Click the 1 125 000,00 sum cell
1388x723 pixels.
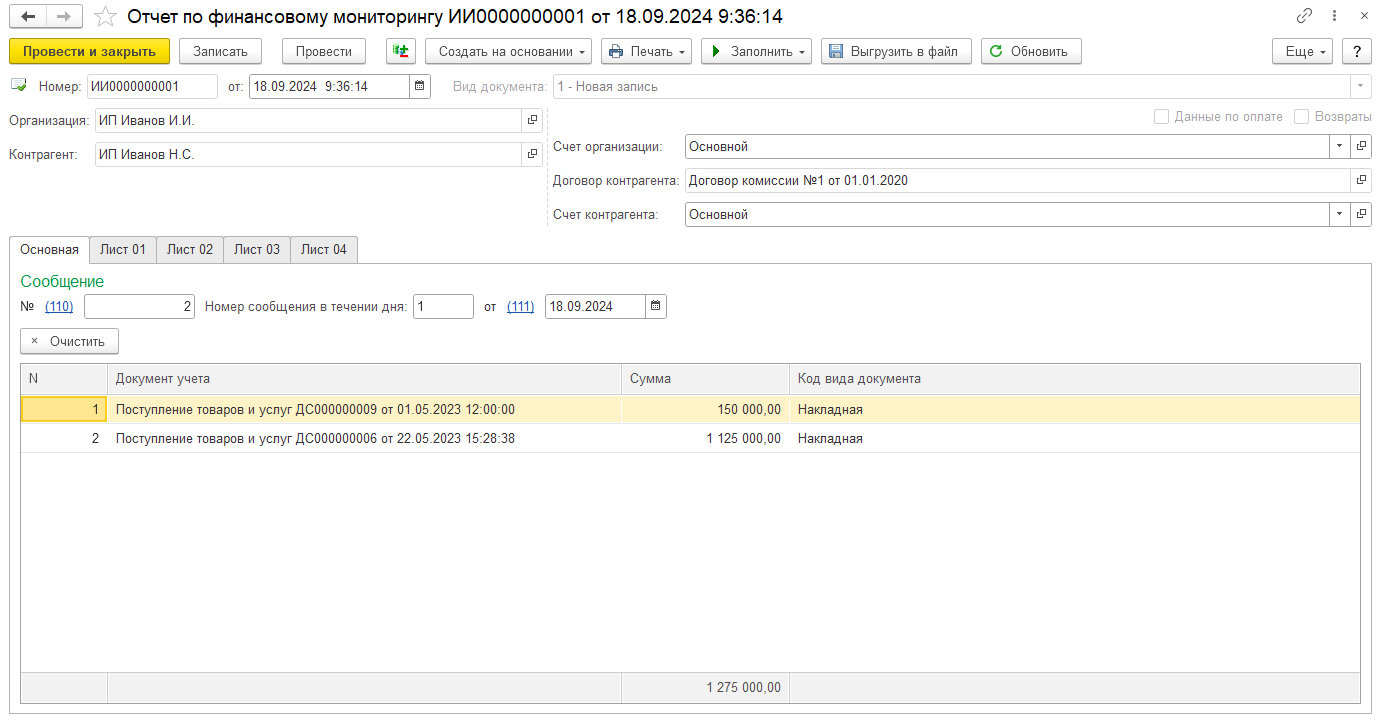tap(705, 438)
